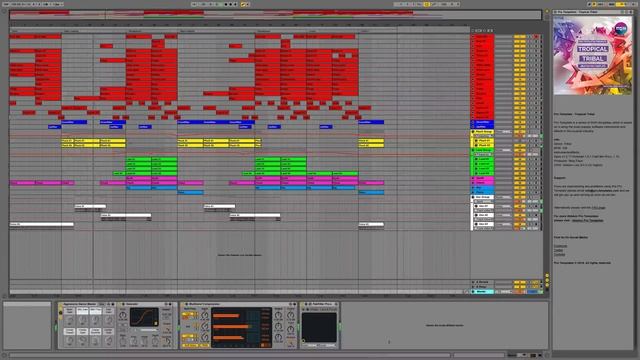Click Saturator's save preset icon

170,304
